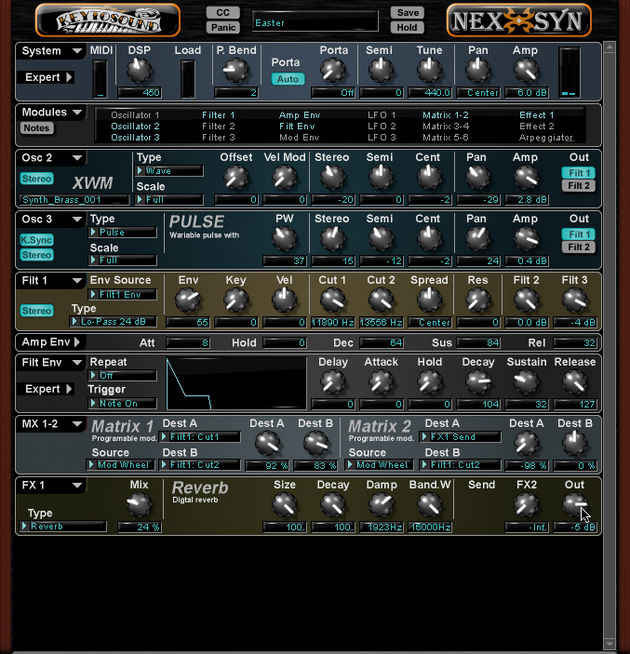Click the Osc 2 Synth_Brass_001 sample field

pos(74,199)
